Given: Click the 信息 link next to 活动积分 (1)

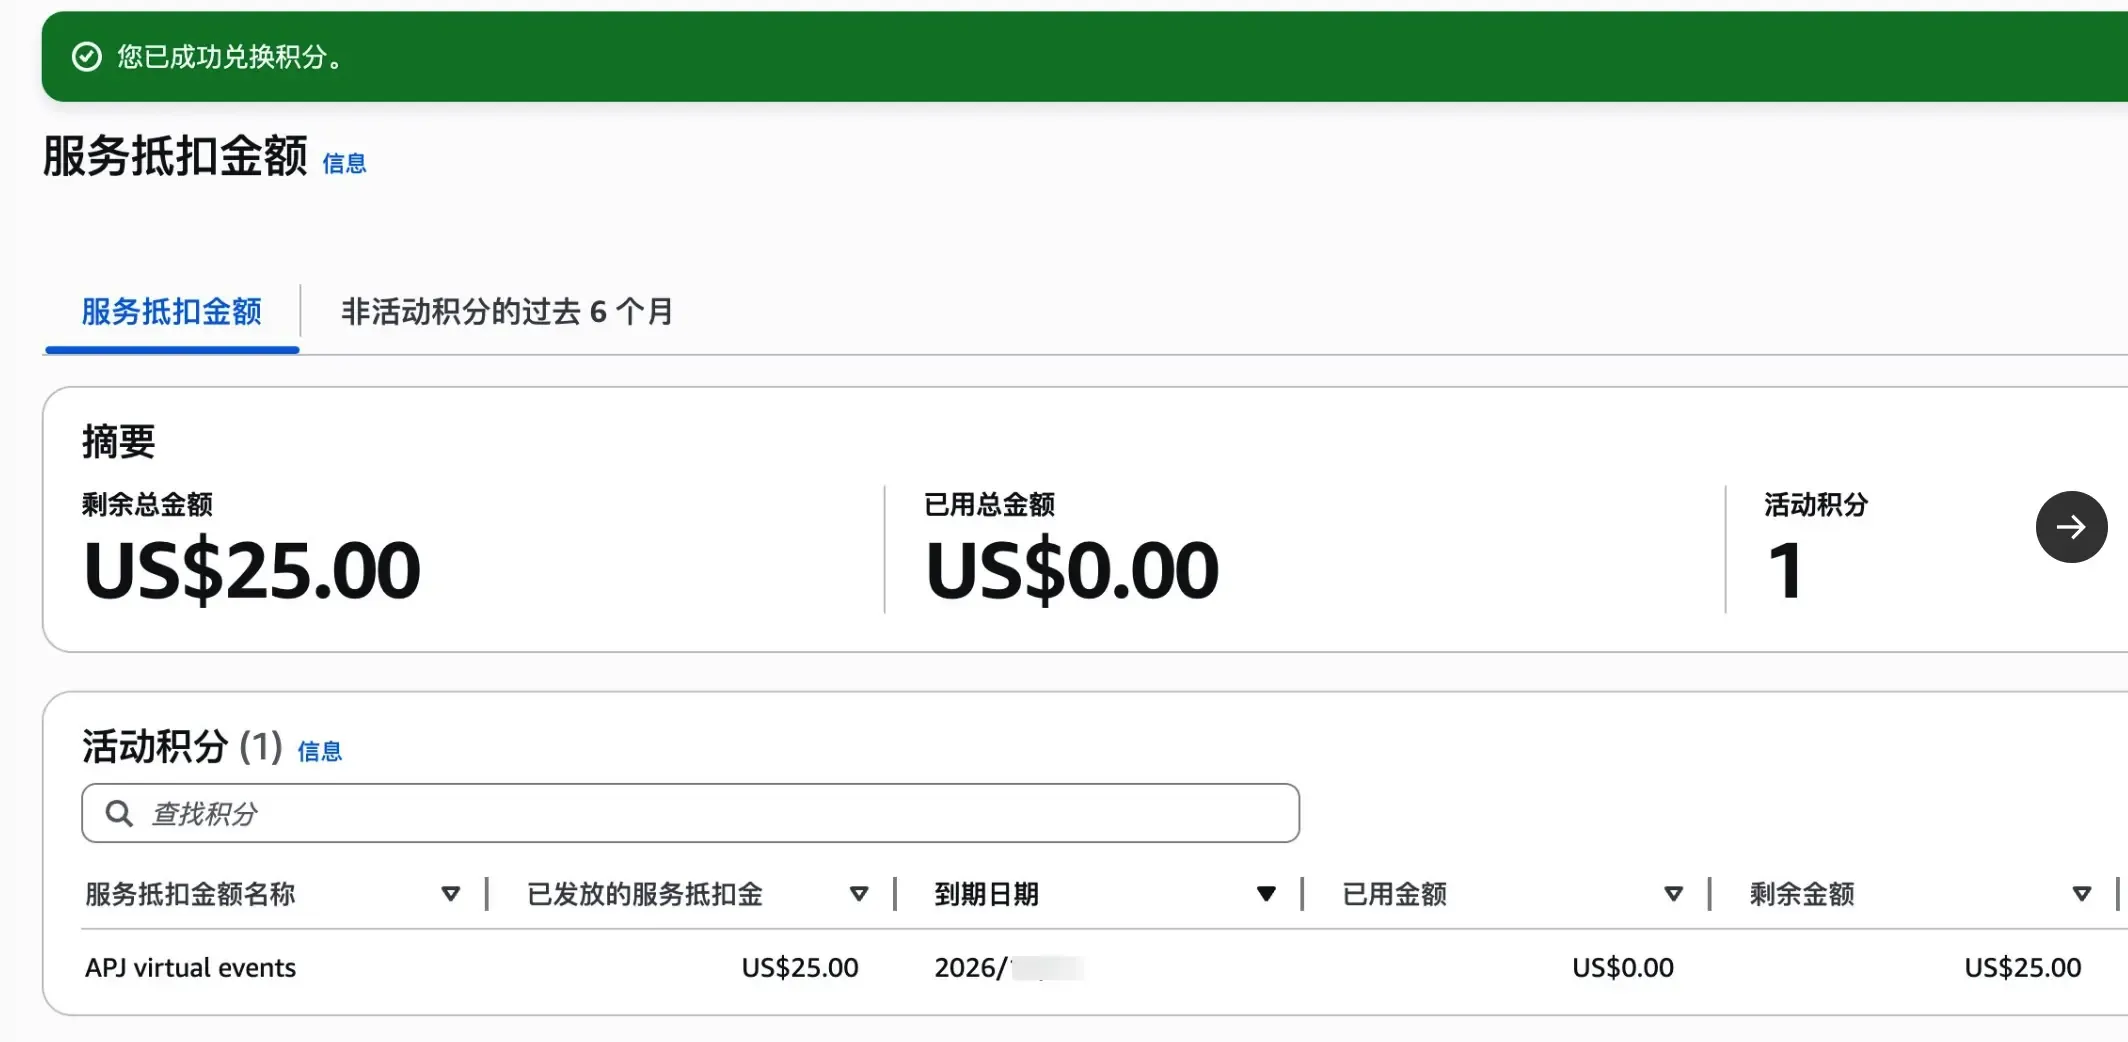Looking at the screenshot, I should tap(320, 752).
